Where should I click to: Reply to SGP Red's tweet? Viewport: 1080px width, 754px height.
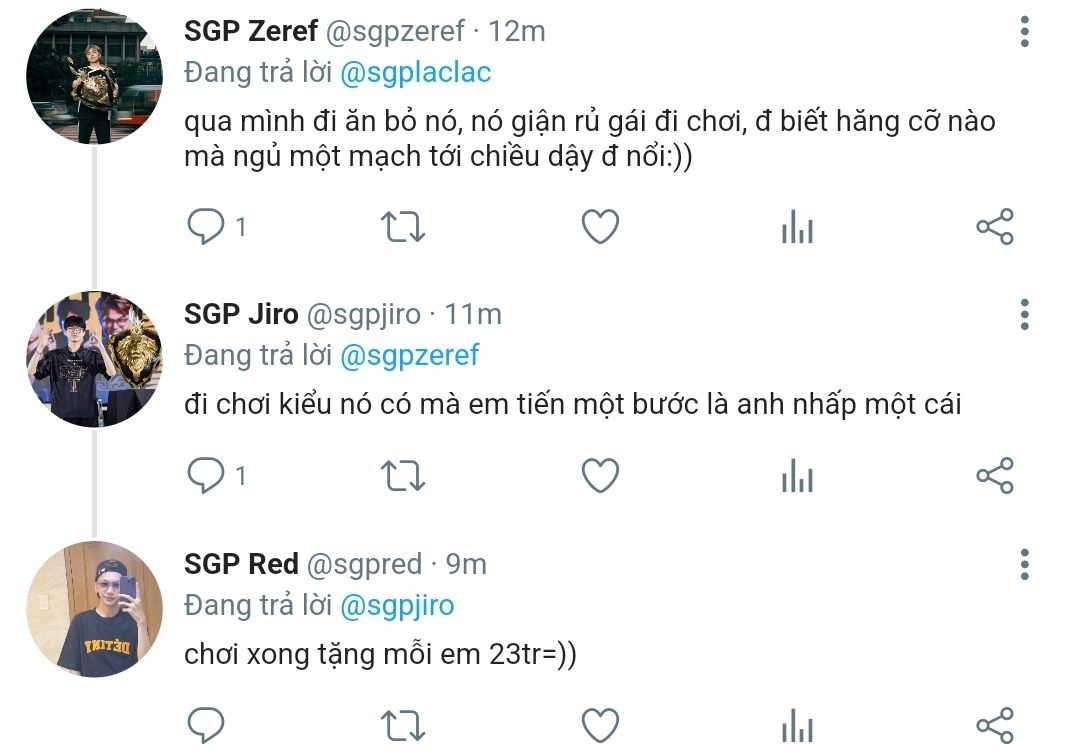coord(205,725)
